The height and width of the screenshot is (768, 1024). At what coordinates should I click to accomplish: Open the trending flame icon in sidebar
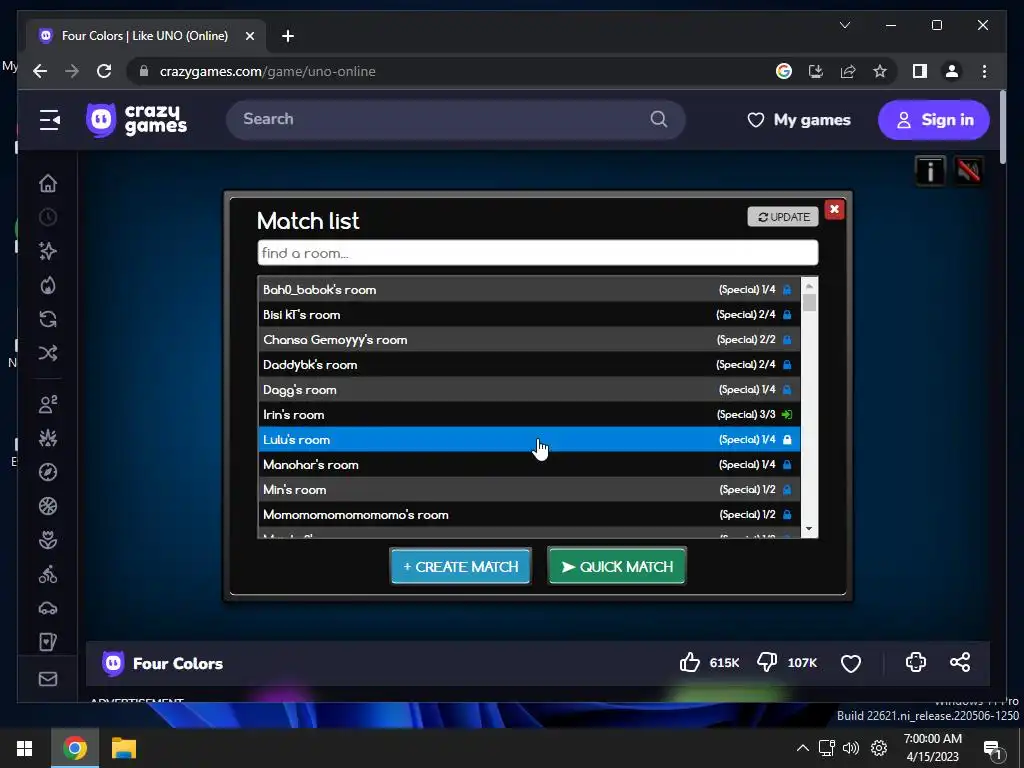[48, 285]
